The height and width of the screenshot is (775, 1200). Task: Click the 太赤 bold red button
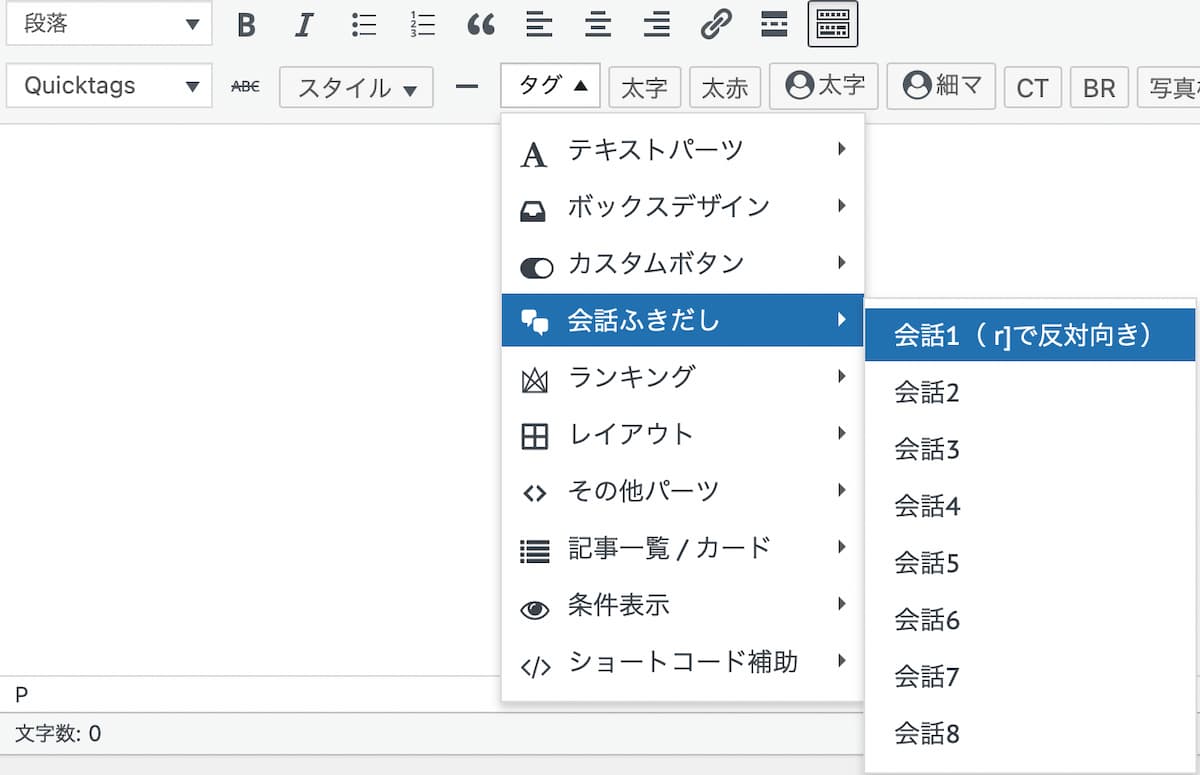pos(725,87)
